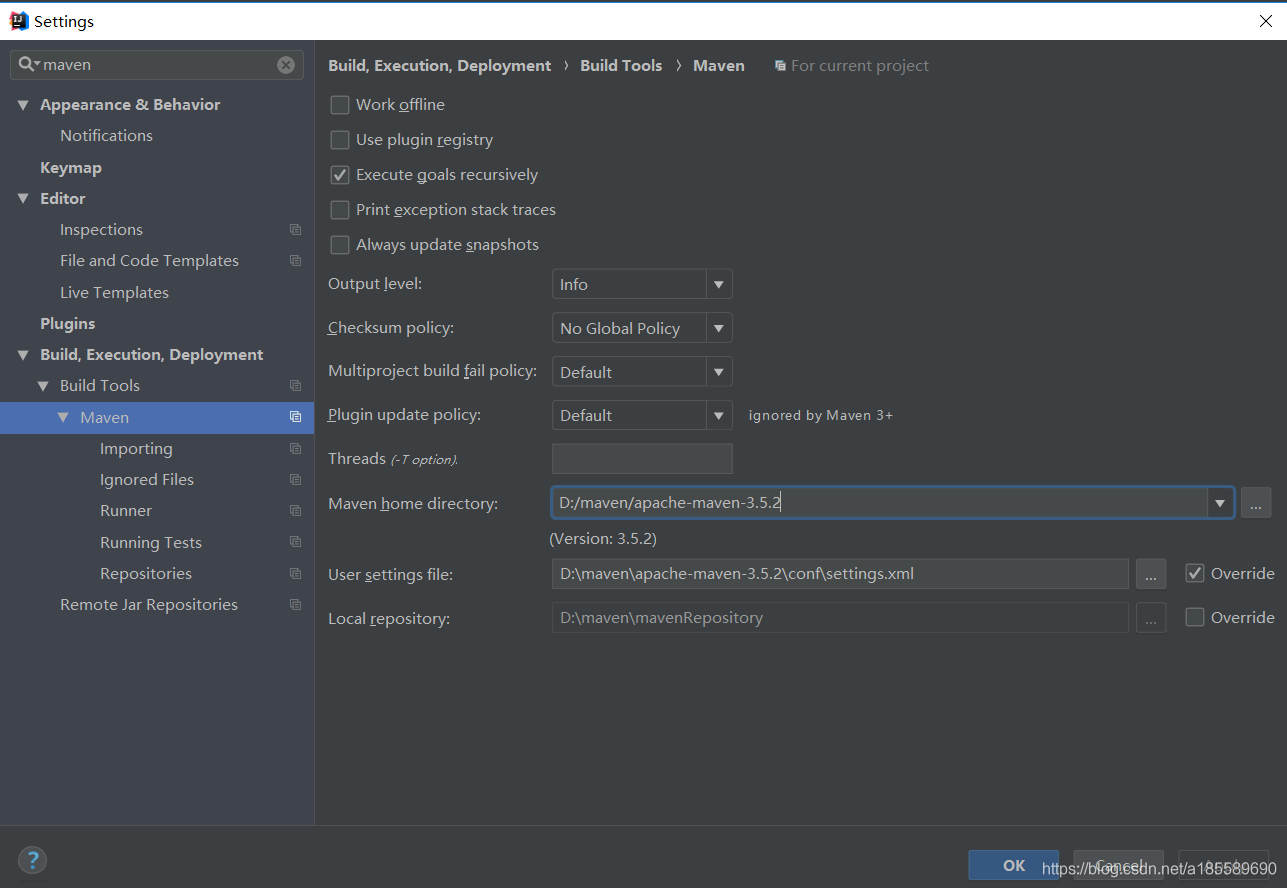Select Notifications in the settings tree
This screenshot has width=1287, height=888.
[x=106, y=136]
